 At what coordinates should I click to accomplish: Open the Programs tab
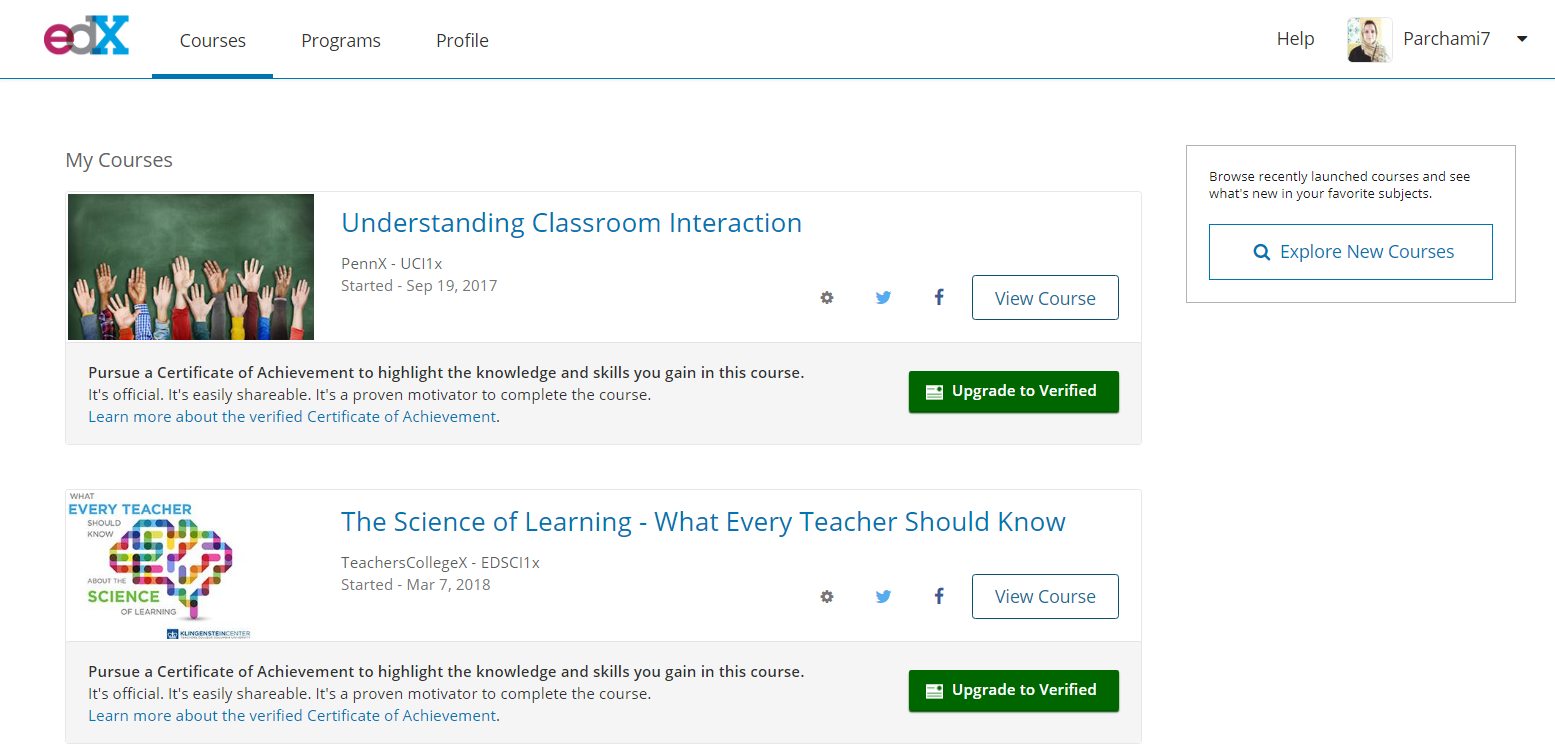(x=341, y=41)
